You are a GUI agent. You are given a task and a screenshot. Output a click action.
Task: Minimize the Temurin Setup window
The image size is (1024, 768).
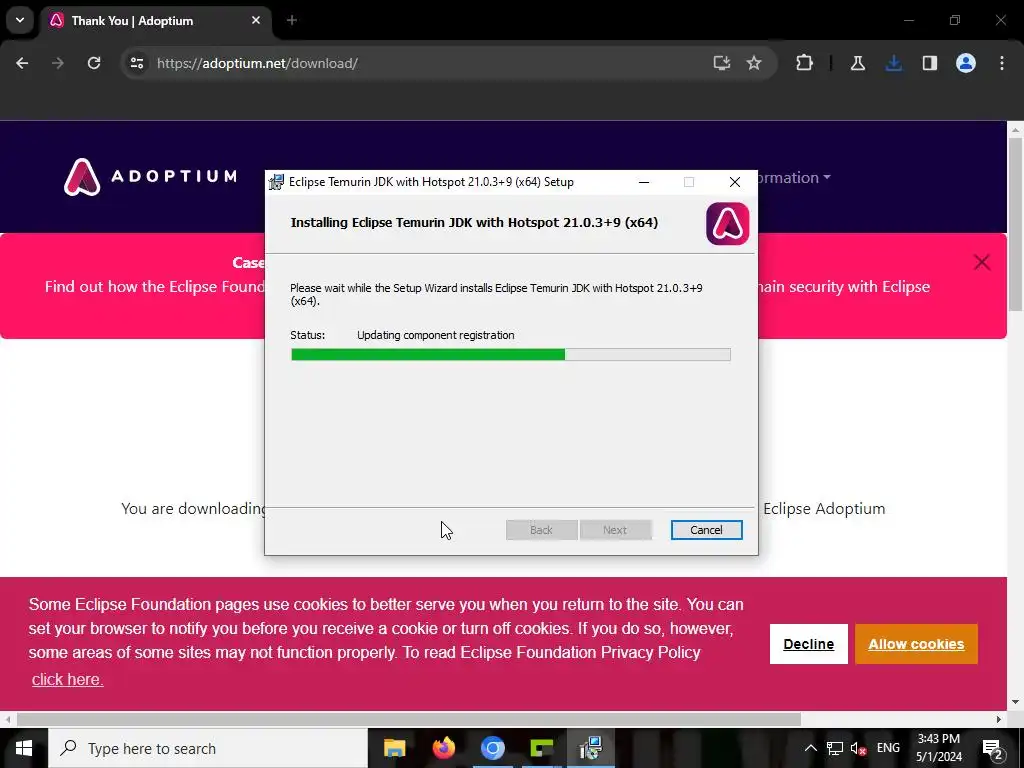(x=644, y=182)
